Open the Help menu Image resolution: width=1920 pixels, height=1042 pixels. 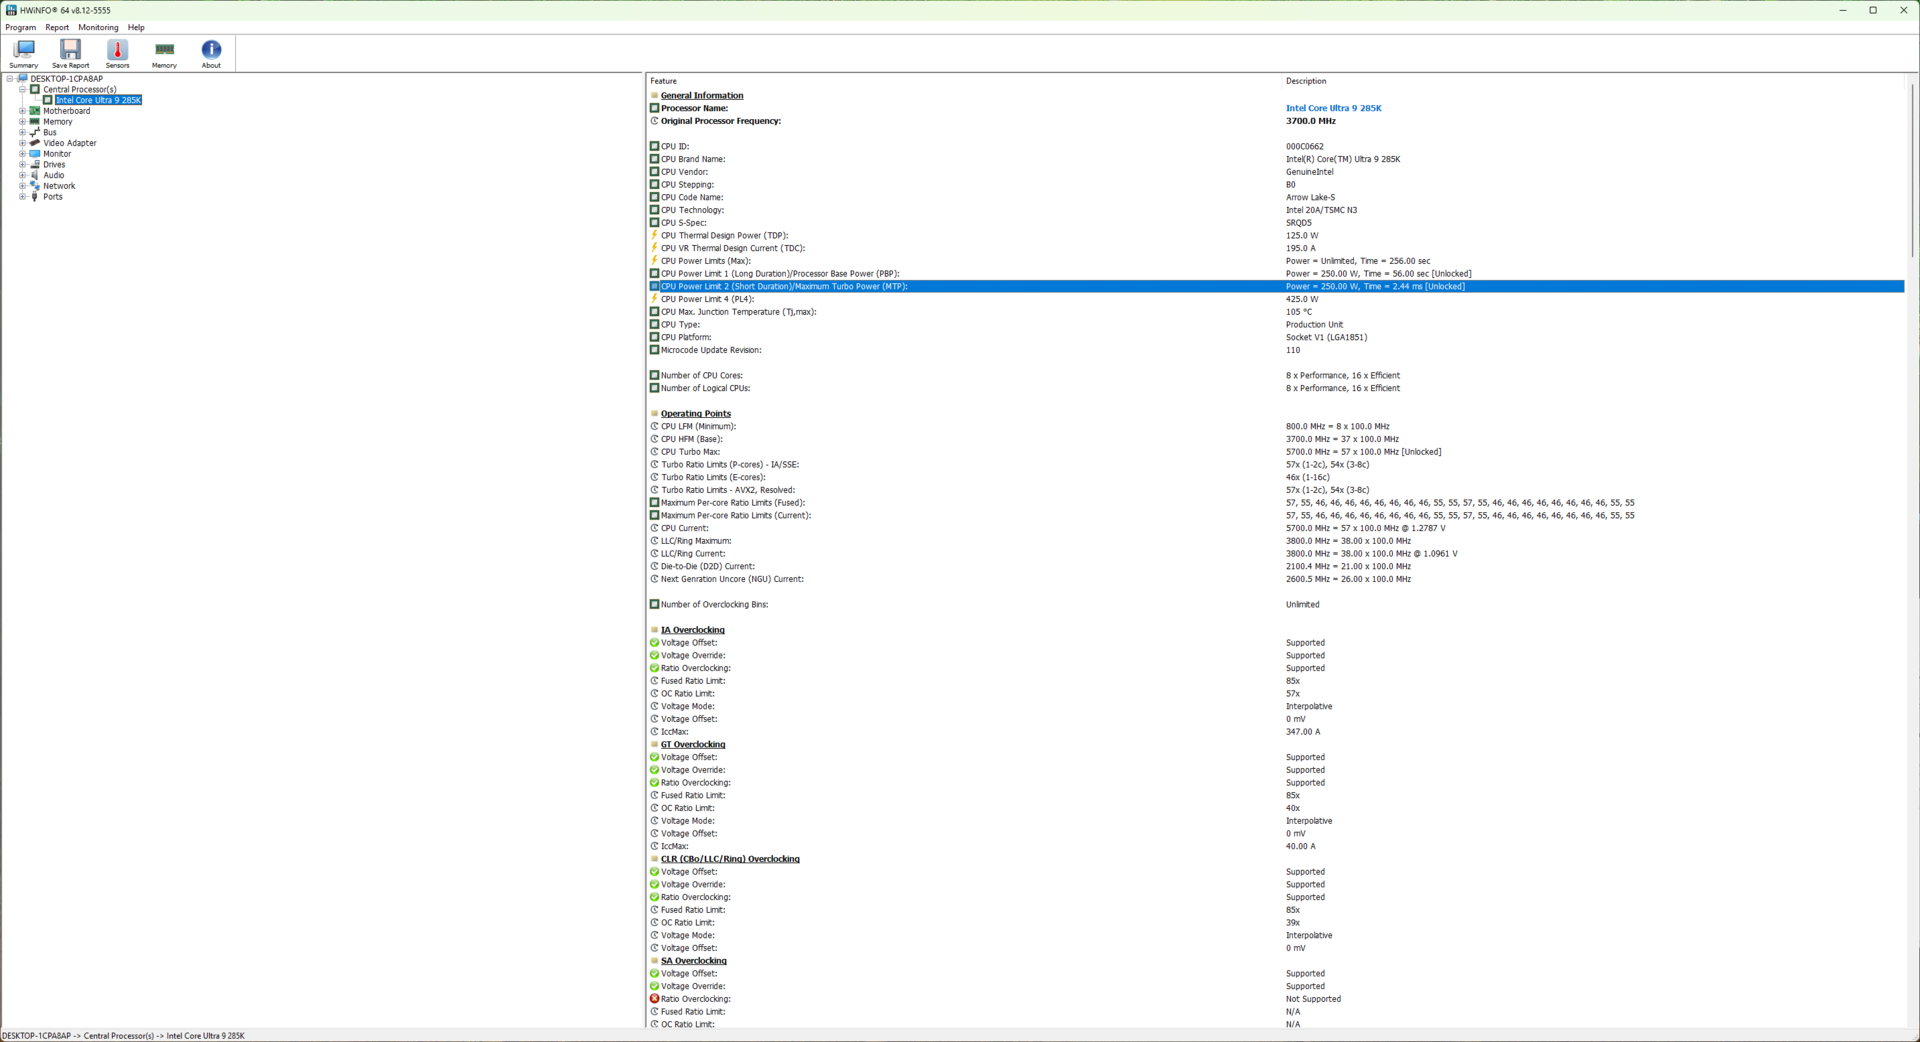136,27
